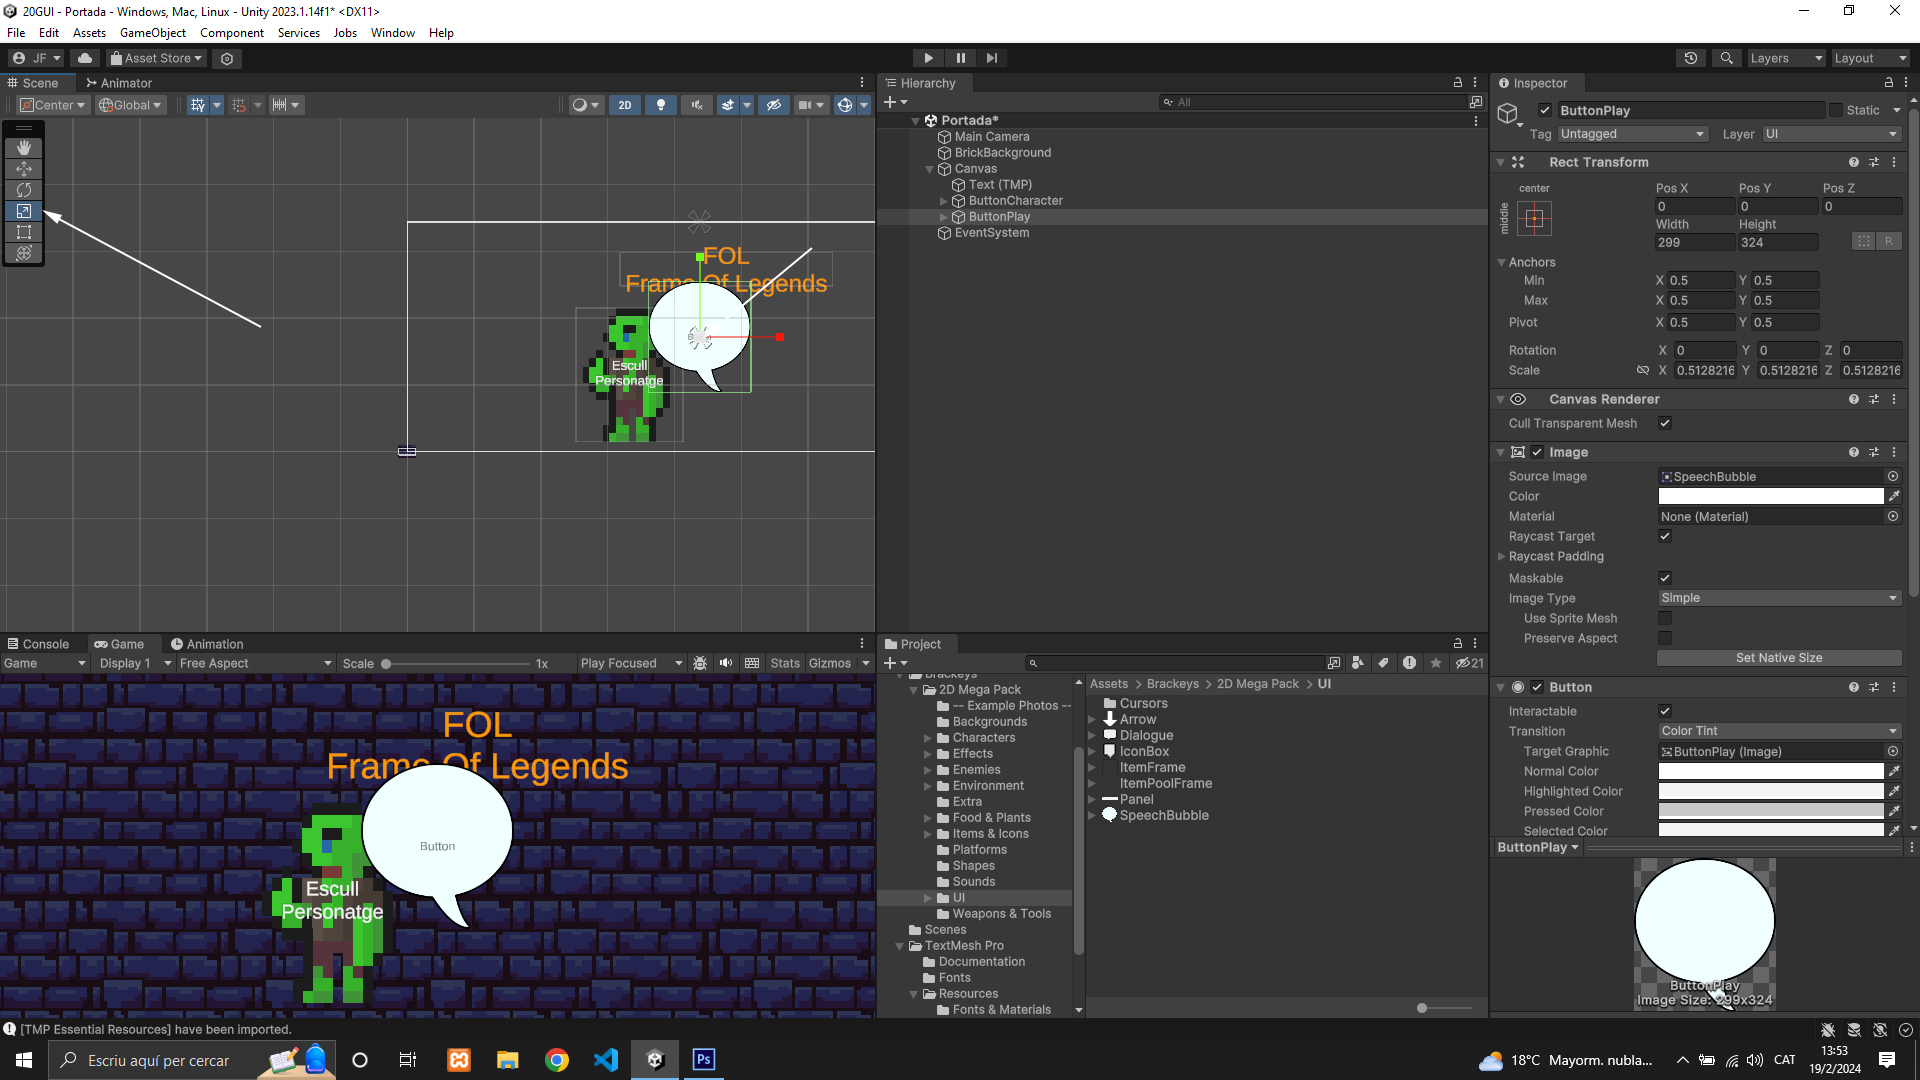
Task: Click the Pause button in toolbar
Action: (x=960, y=58)
